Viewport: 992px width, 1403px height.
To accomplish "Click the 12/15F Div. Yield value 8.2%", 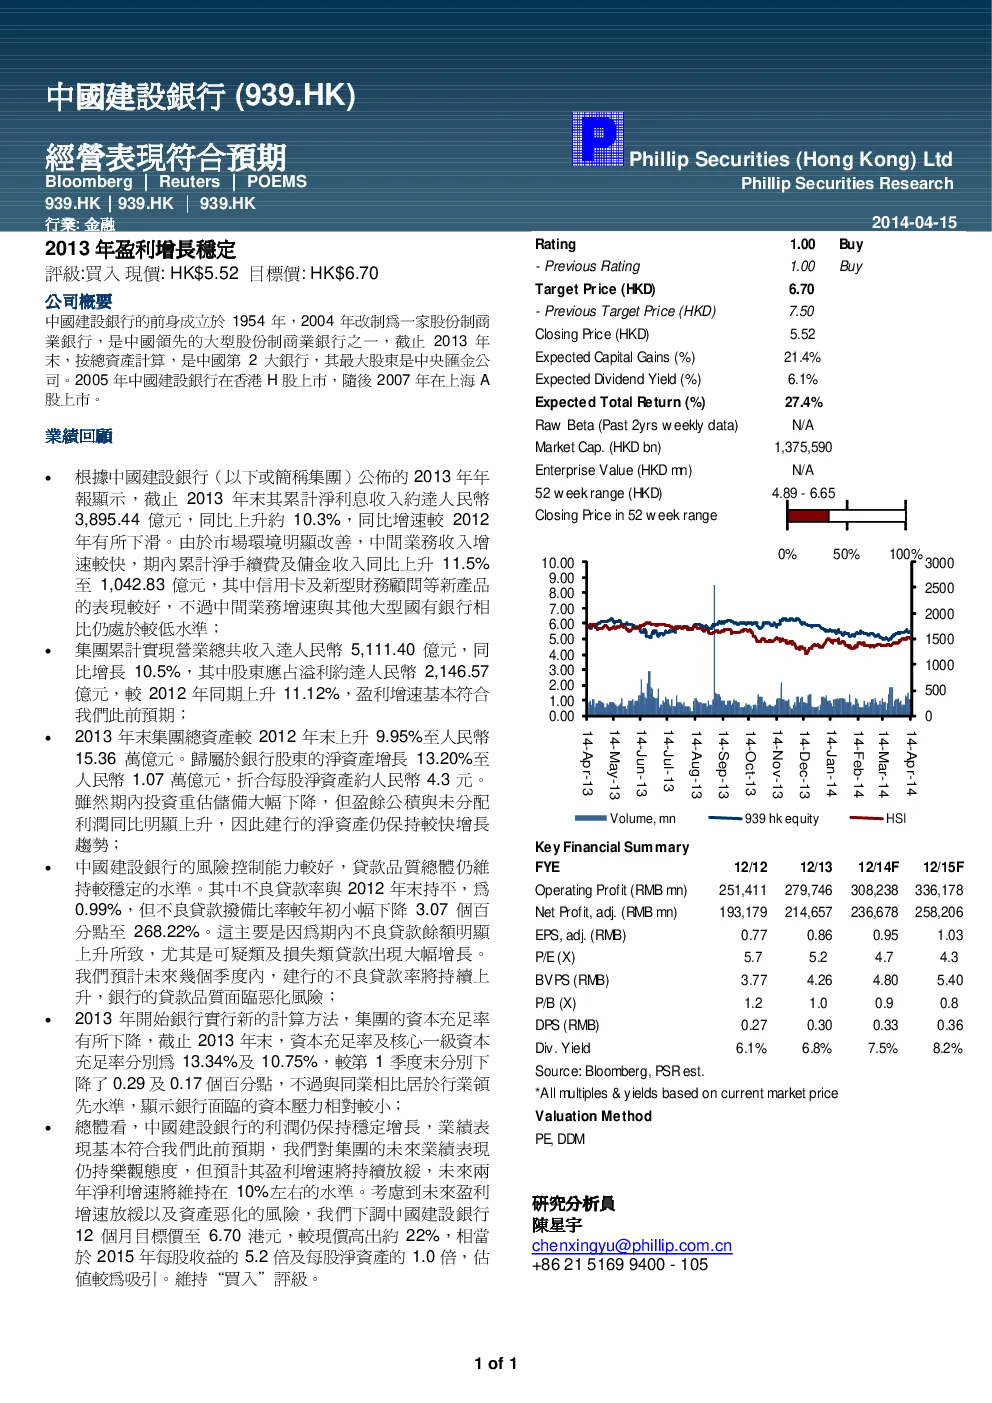I will (x=948, y=1048).
